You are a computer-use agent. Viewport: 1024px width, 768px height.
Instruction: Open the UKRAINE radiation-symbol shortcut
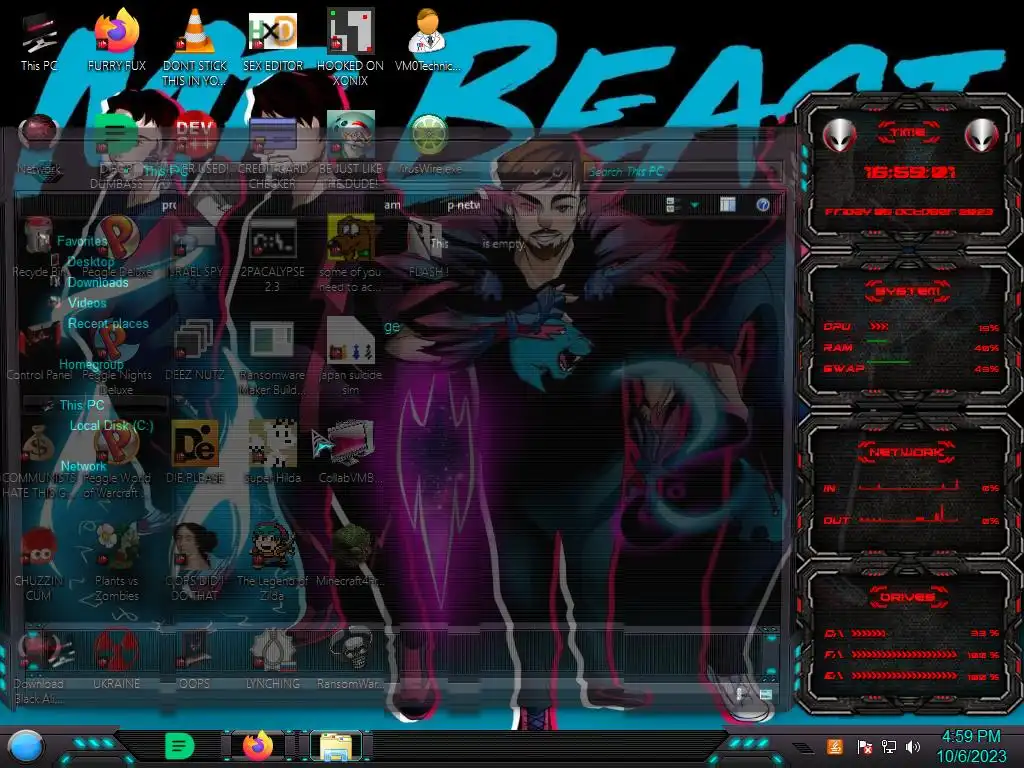116,658
